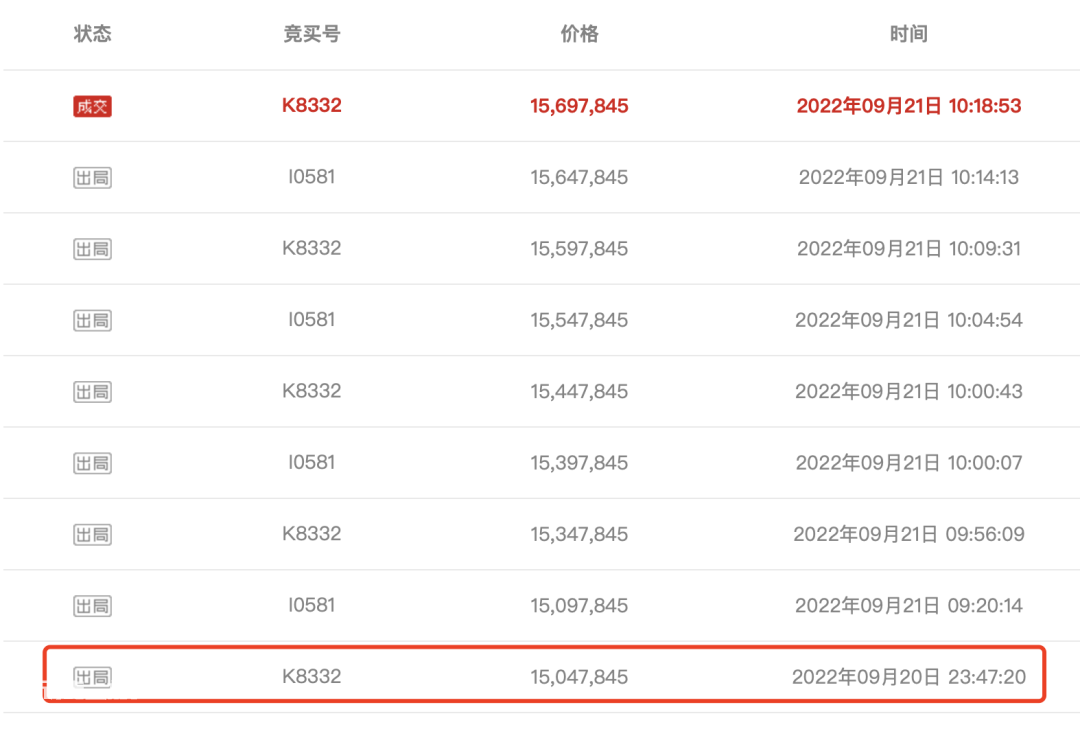Select red bidder number K8332
The image size is (1080, 740).
pyautogui.click(x=311, y=105)
